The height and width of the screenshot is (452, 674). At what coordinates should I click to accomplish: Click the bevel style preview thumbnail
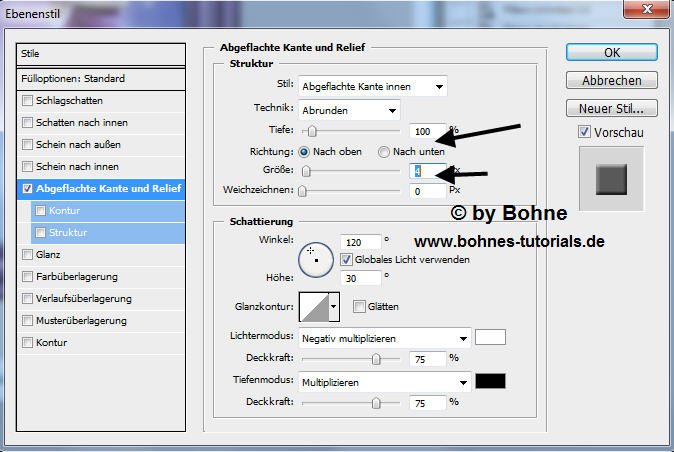tap(611, 179)
